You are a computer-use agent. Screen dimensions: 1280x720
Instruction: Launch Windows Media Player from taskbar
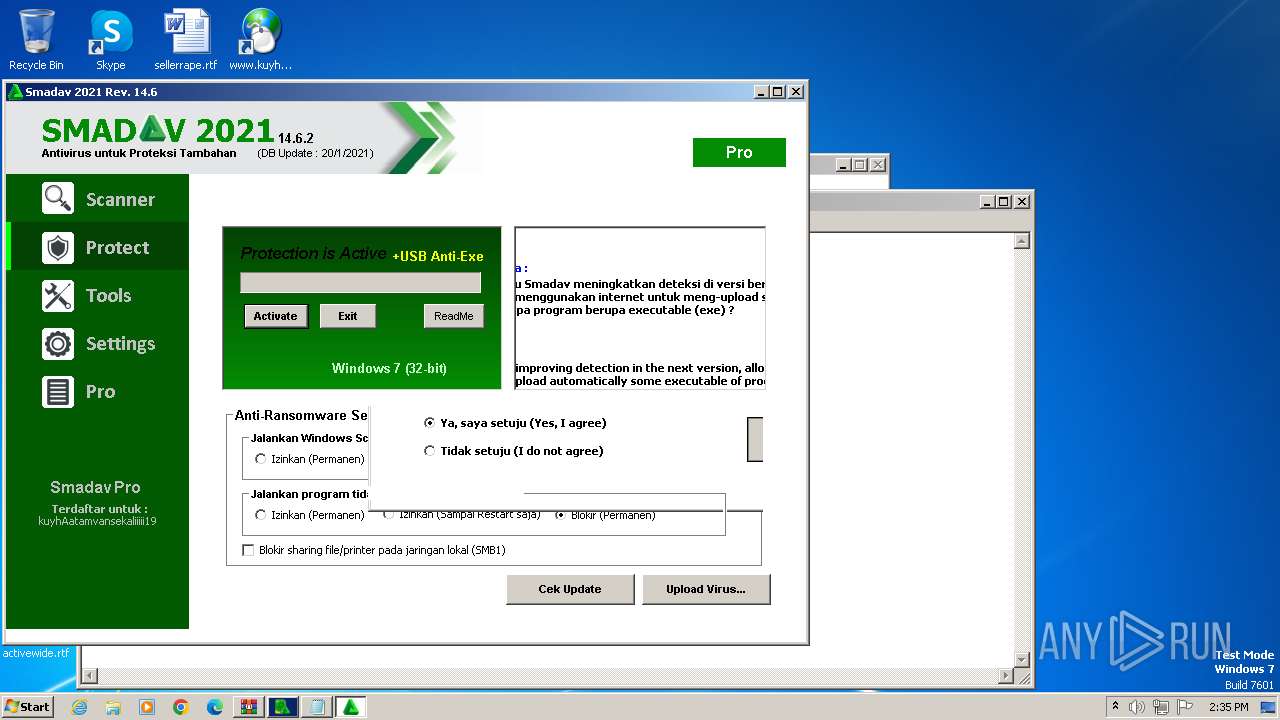pyautogui.click(x=147, y=707)
